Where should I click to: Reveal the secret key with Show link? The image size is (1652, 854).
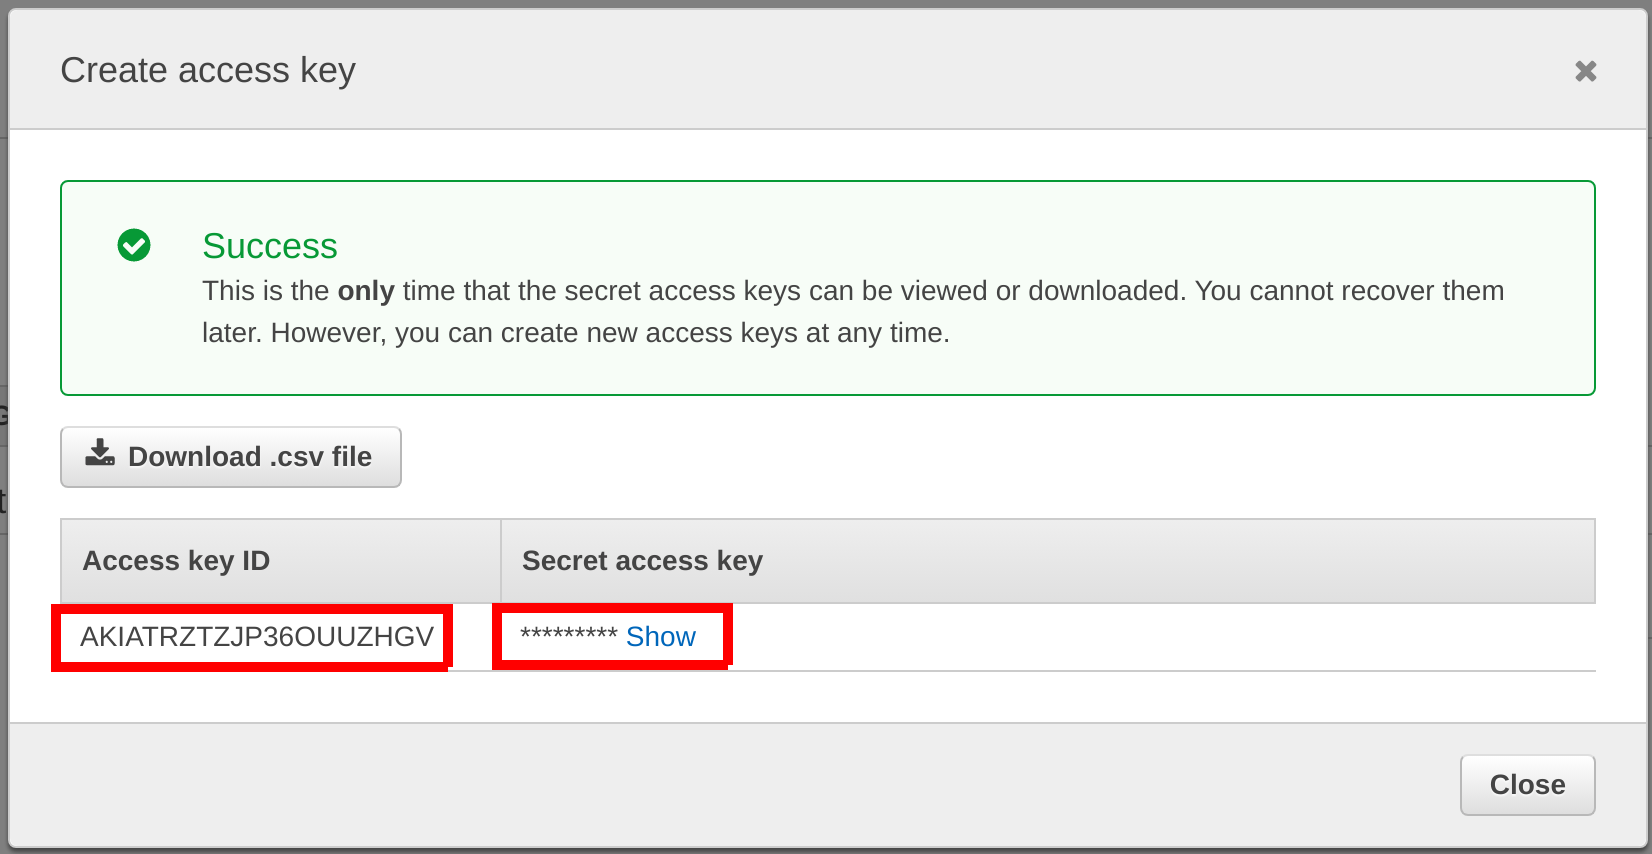(x=660, y=637)
